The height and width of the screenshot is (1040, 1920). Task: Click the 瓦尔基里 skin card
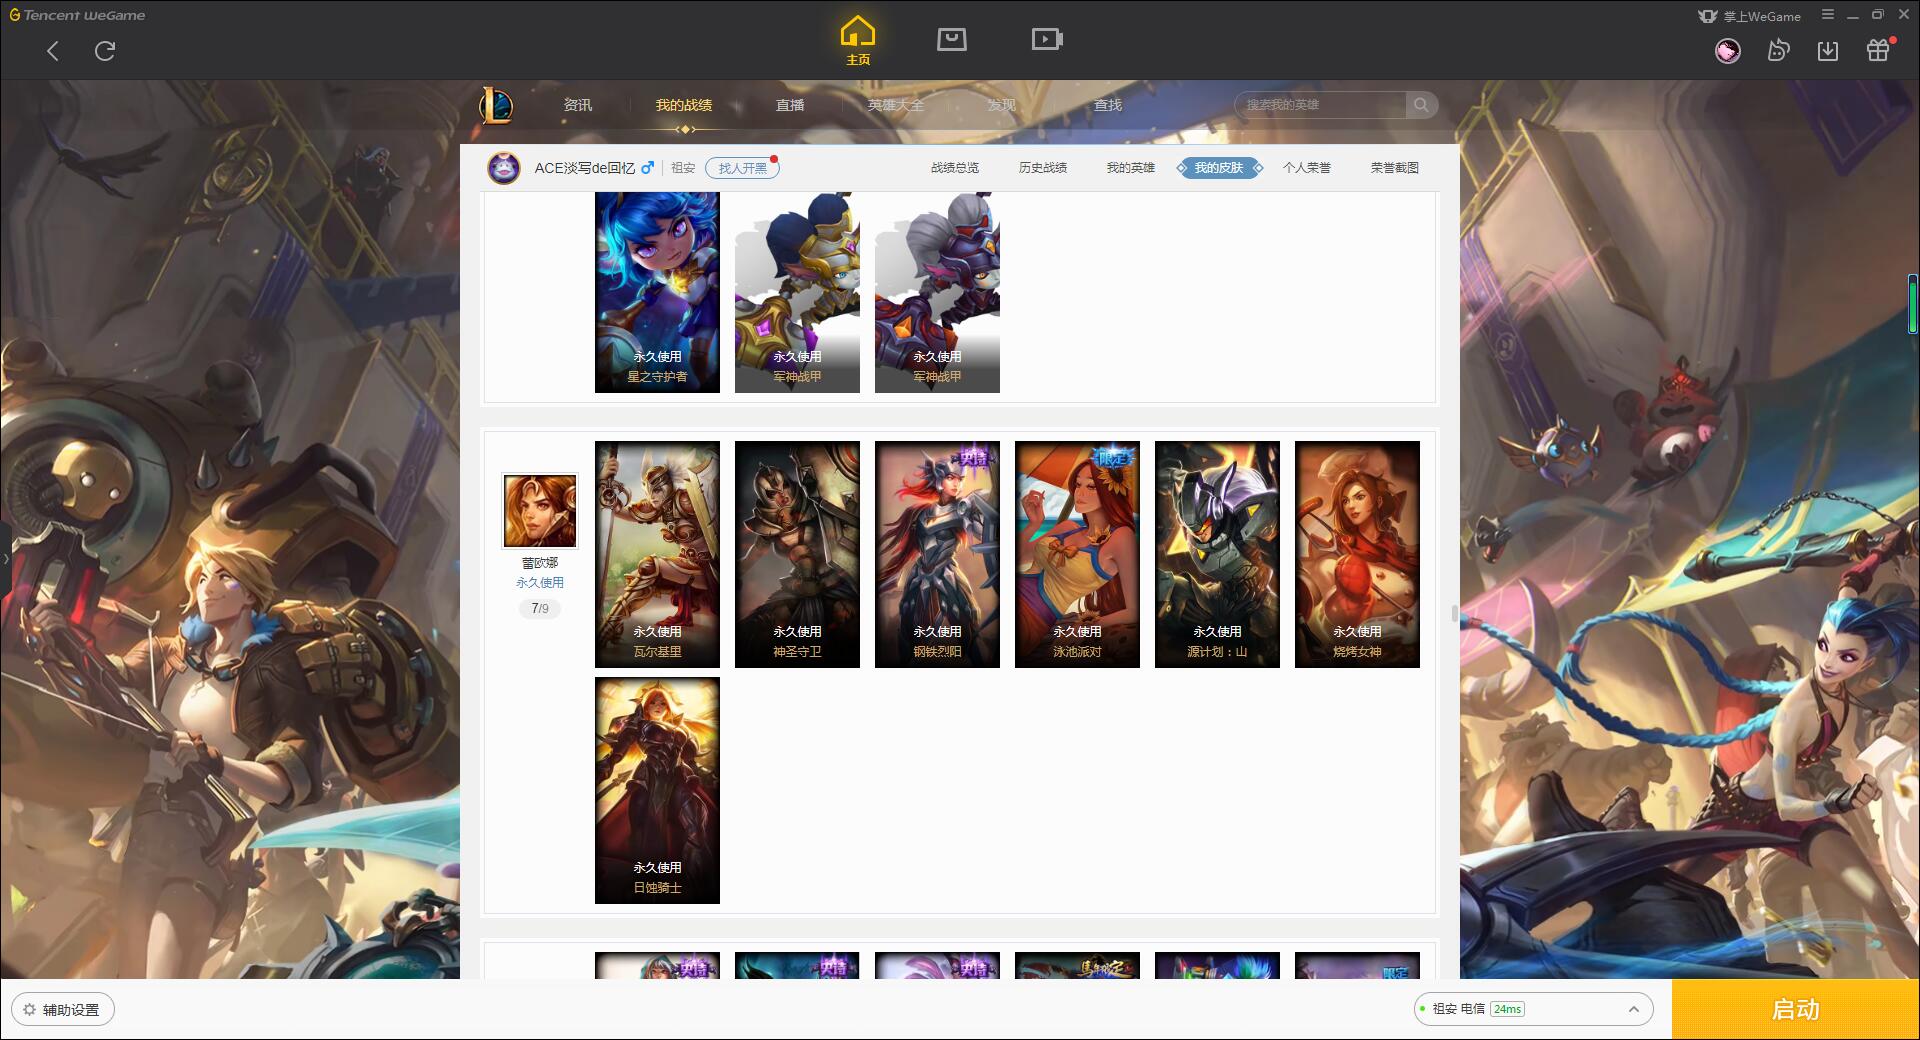[657, 554]
